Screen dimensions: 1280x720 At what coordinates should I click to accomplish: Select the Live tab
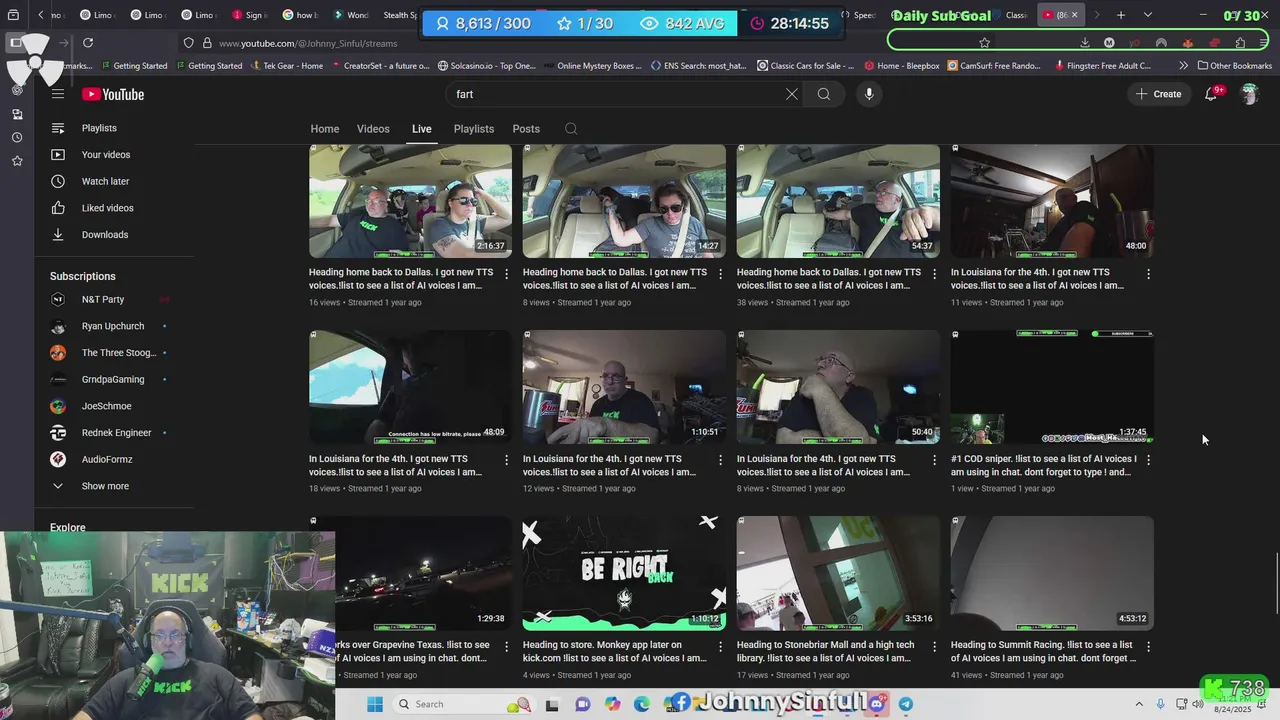(x=422, y=129)
